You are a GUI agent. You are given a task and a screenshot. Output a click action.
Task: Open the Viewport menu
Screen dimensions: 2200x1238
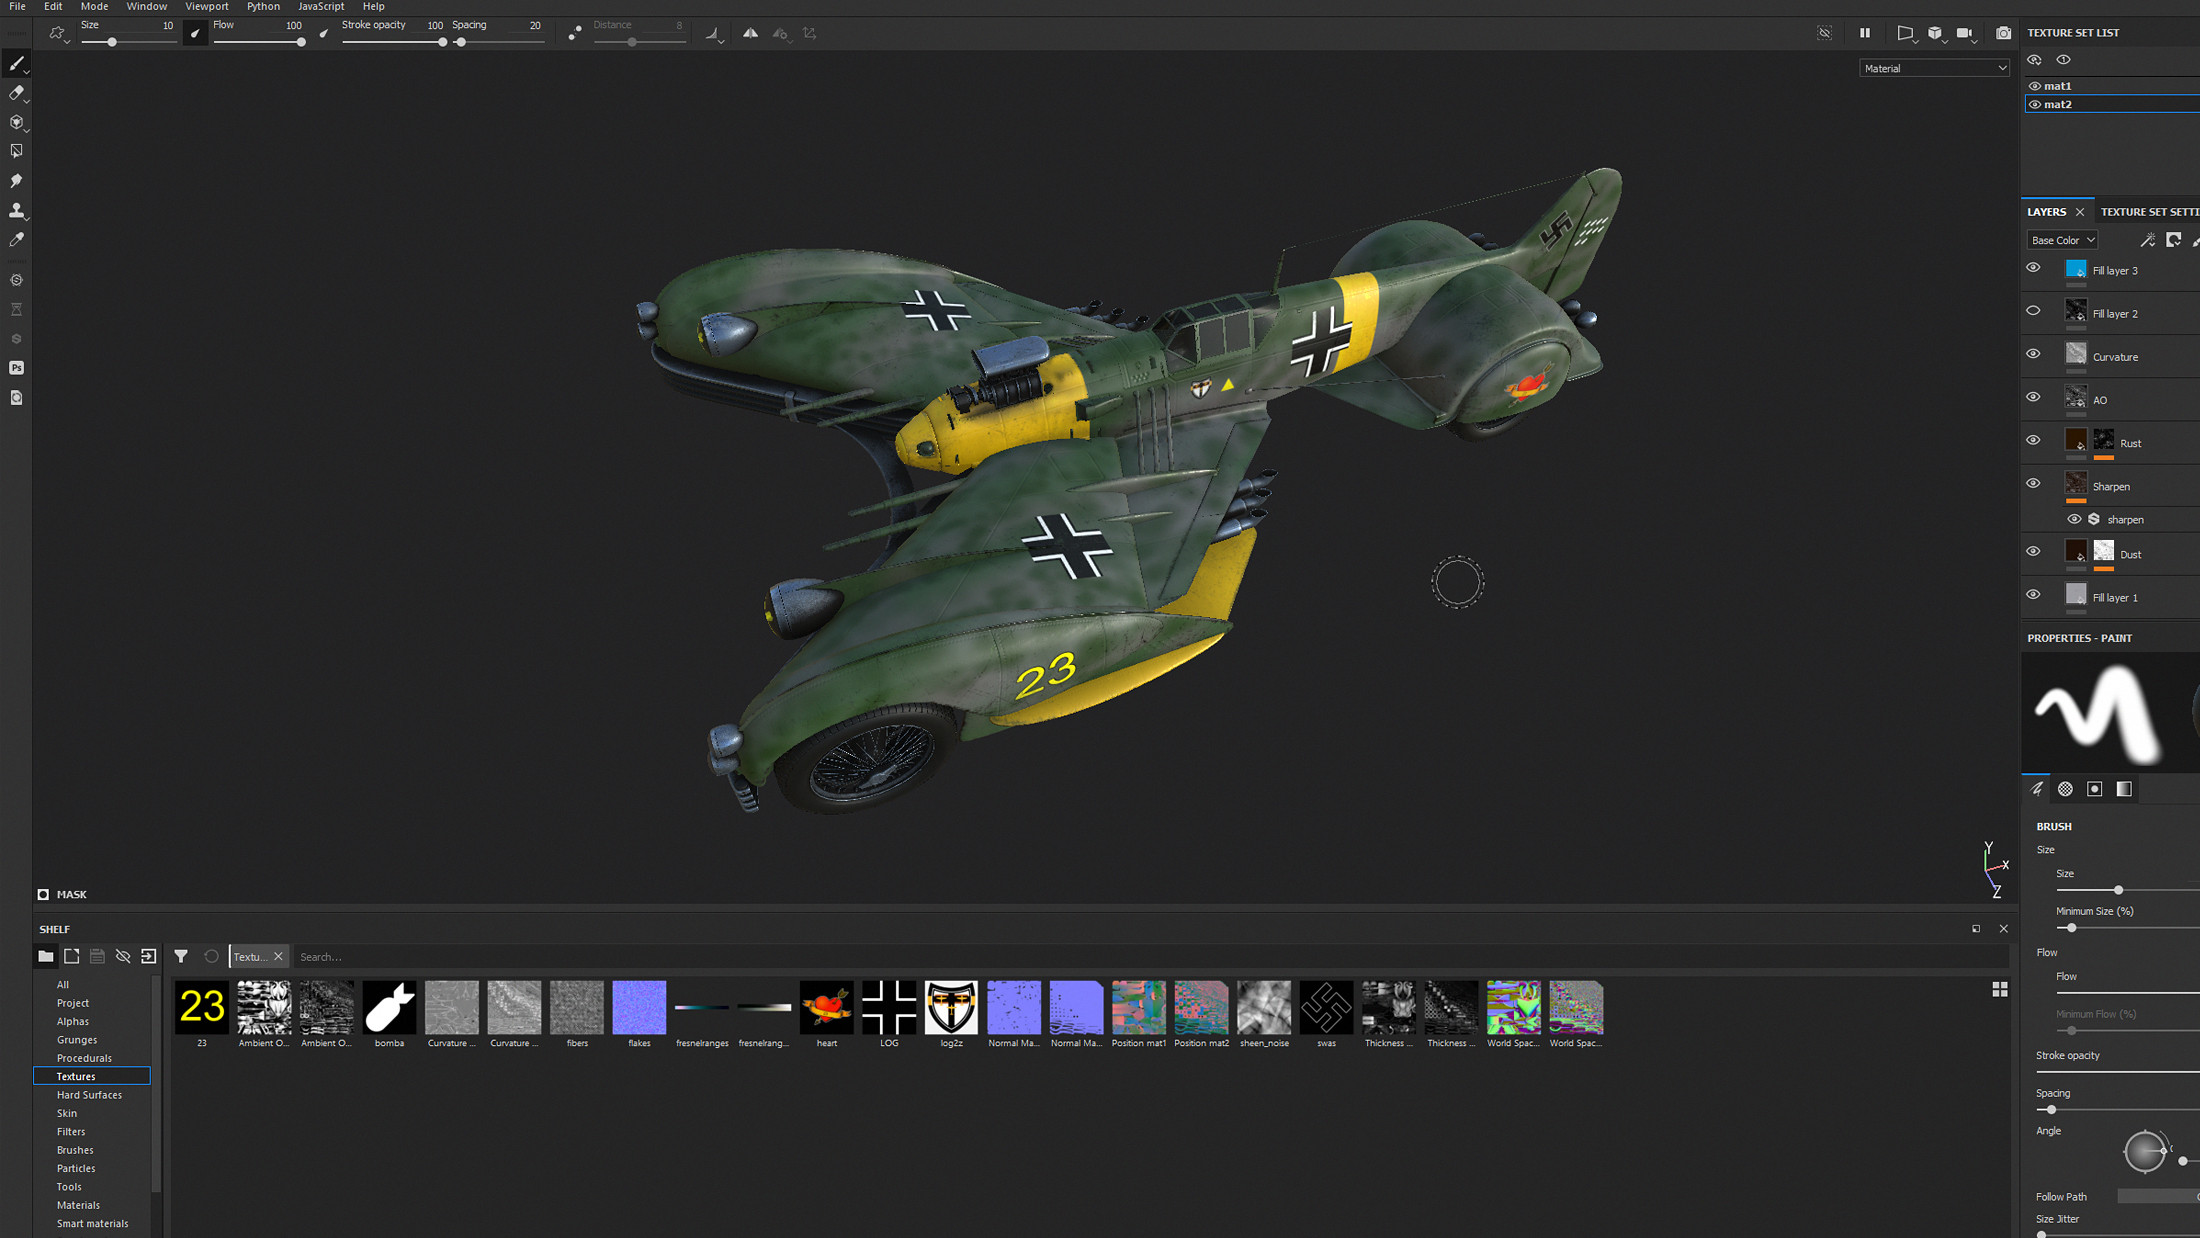pyautogui.click(x=207, y=6)
